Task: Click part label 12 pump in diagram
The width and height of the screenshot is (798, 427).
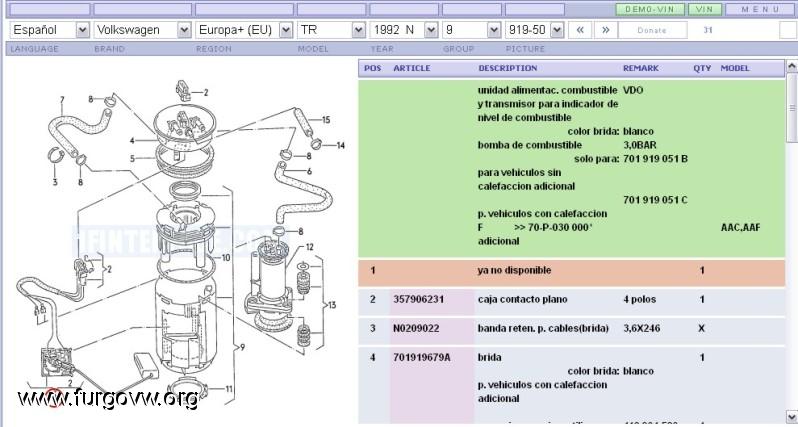Action: pos(309,247)
